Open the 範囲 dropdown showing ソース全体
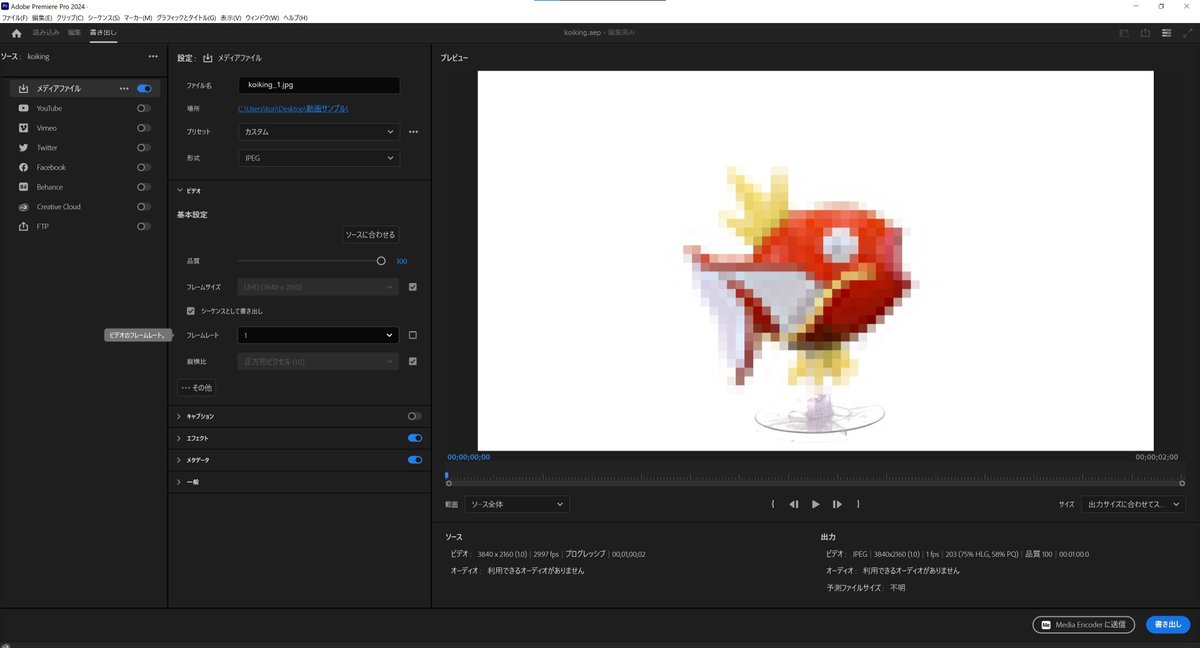Image resolution: width=1200 pixels, height=648 pixels. [x=517, y=505]
